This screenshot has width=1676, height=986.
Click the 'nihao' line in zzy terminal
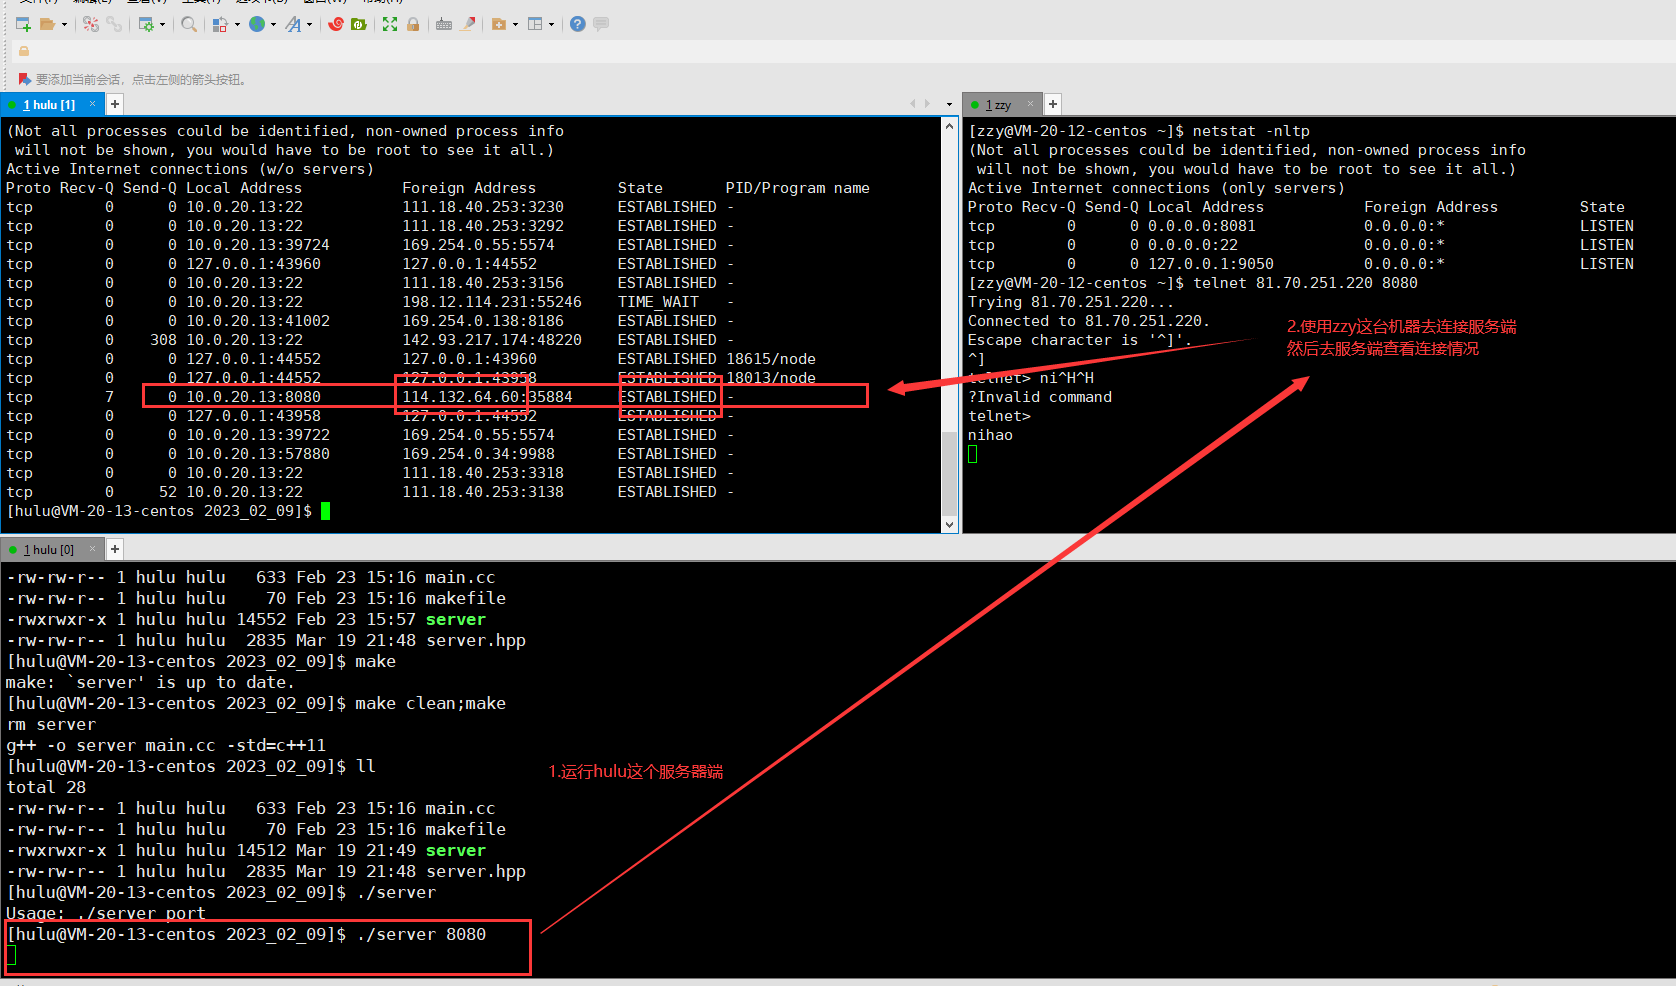990,435
